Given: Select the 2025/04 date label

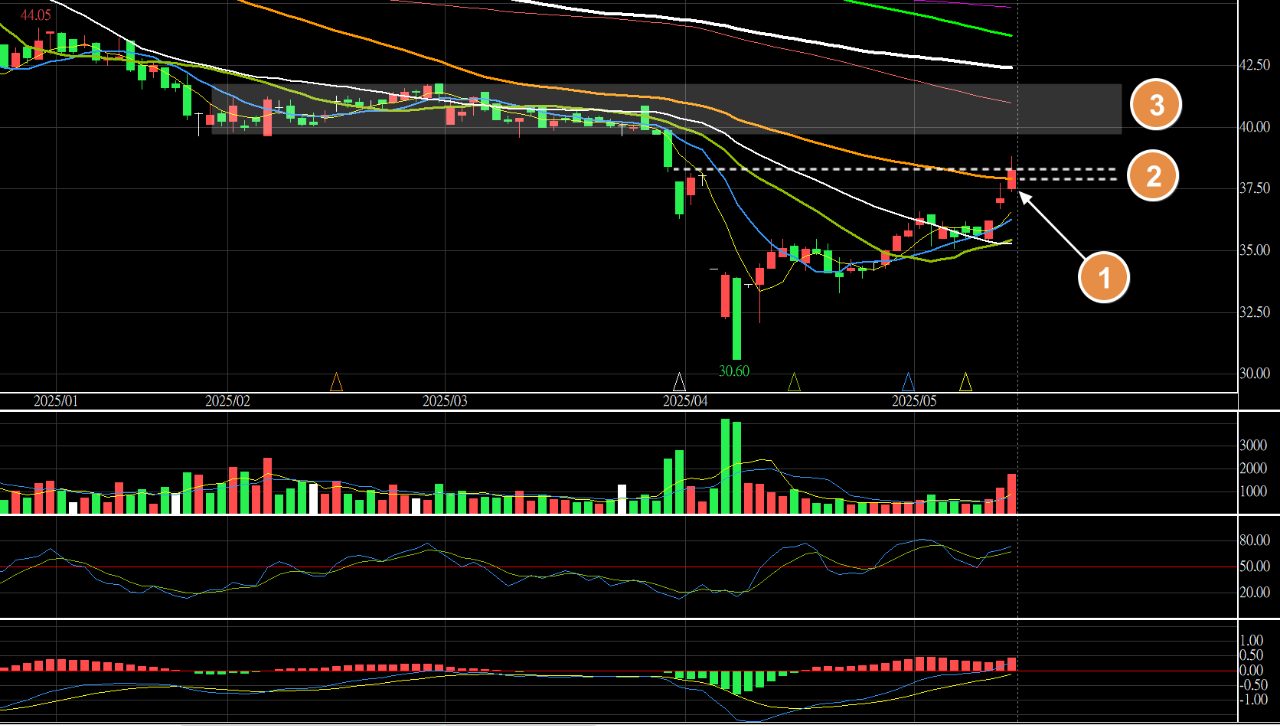Looking at the screenshot, I should click(x=686, y=401).
